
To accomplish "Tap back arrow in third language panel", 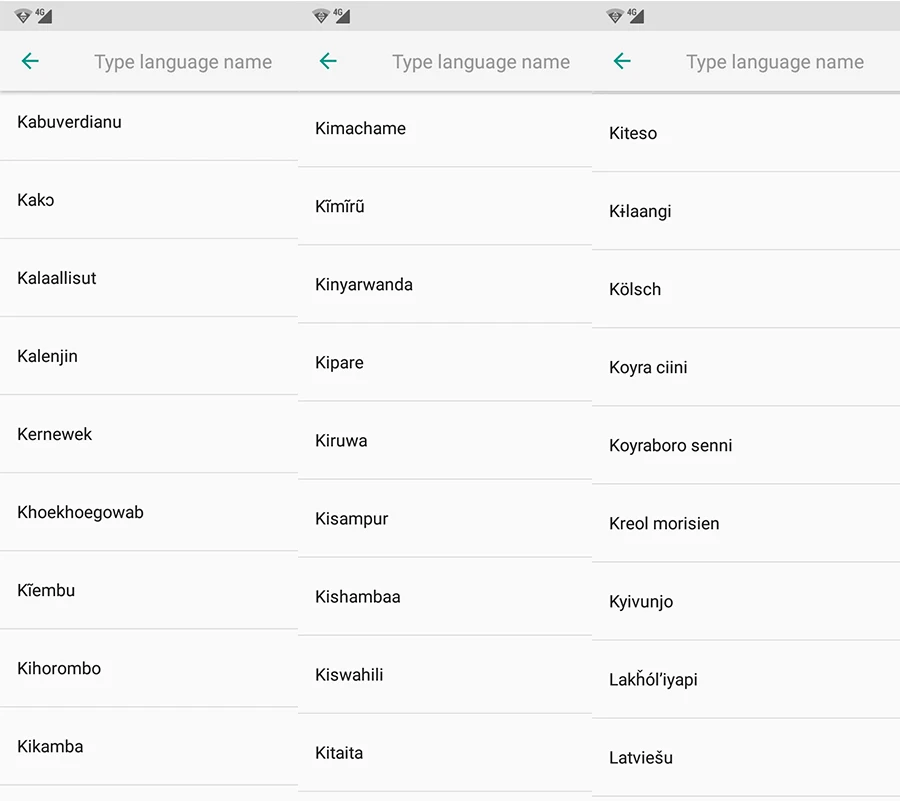I will pos(622,61).
